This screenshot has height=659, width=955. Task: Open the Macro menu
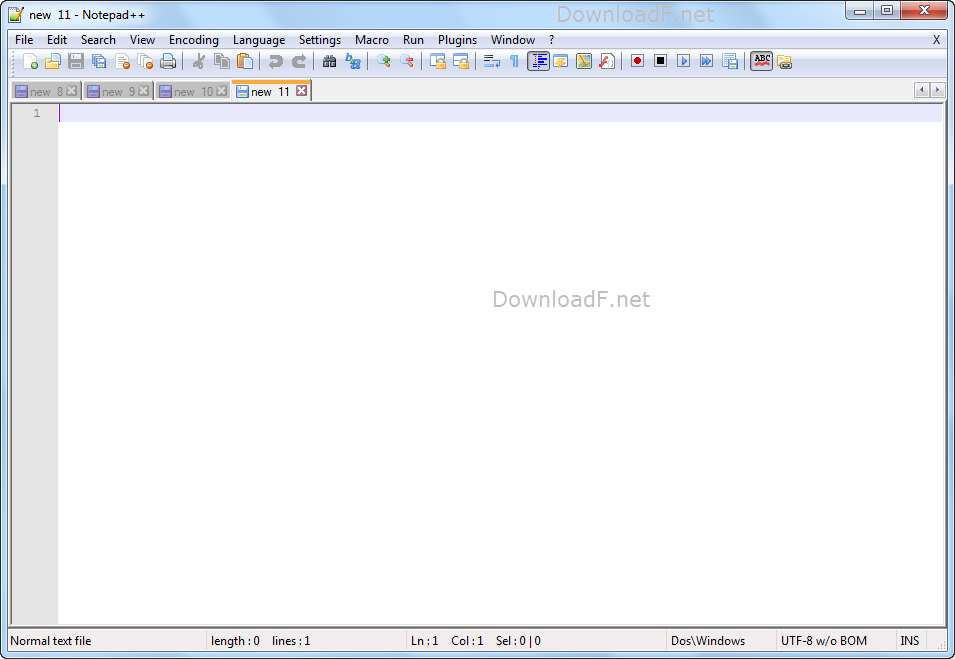click(x=372, y=40)
